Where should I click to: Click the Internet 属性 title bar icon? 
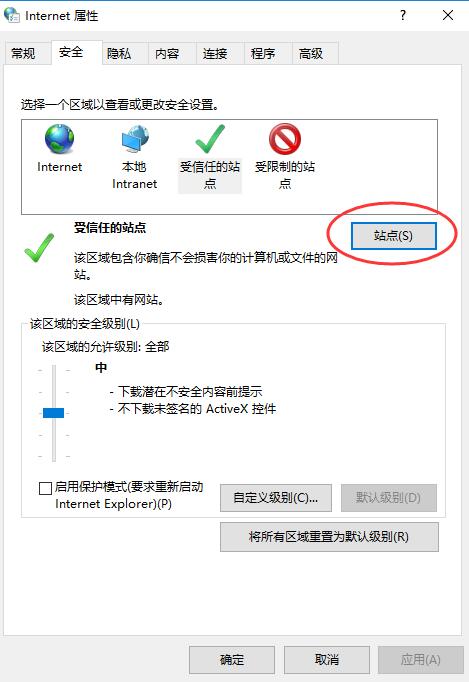click(12, 15)
